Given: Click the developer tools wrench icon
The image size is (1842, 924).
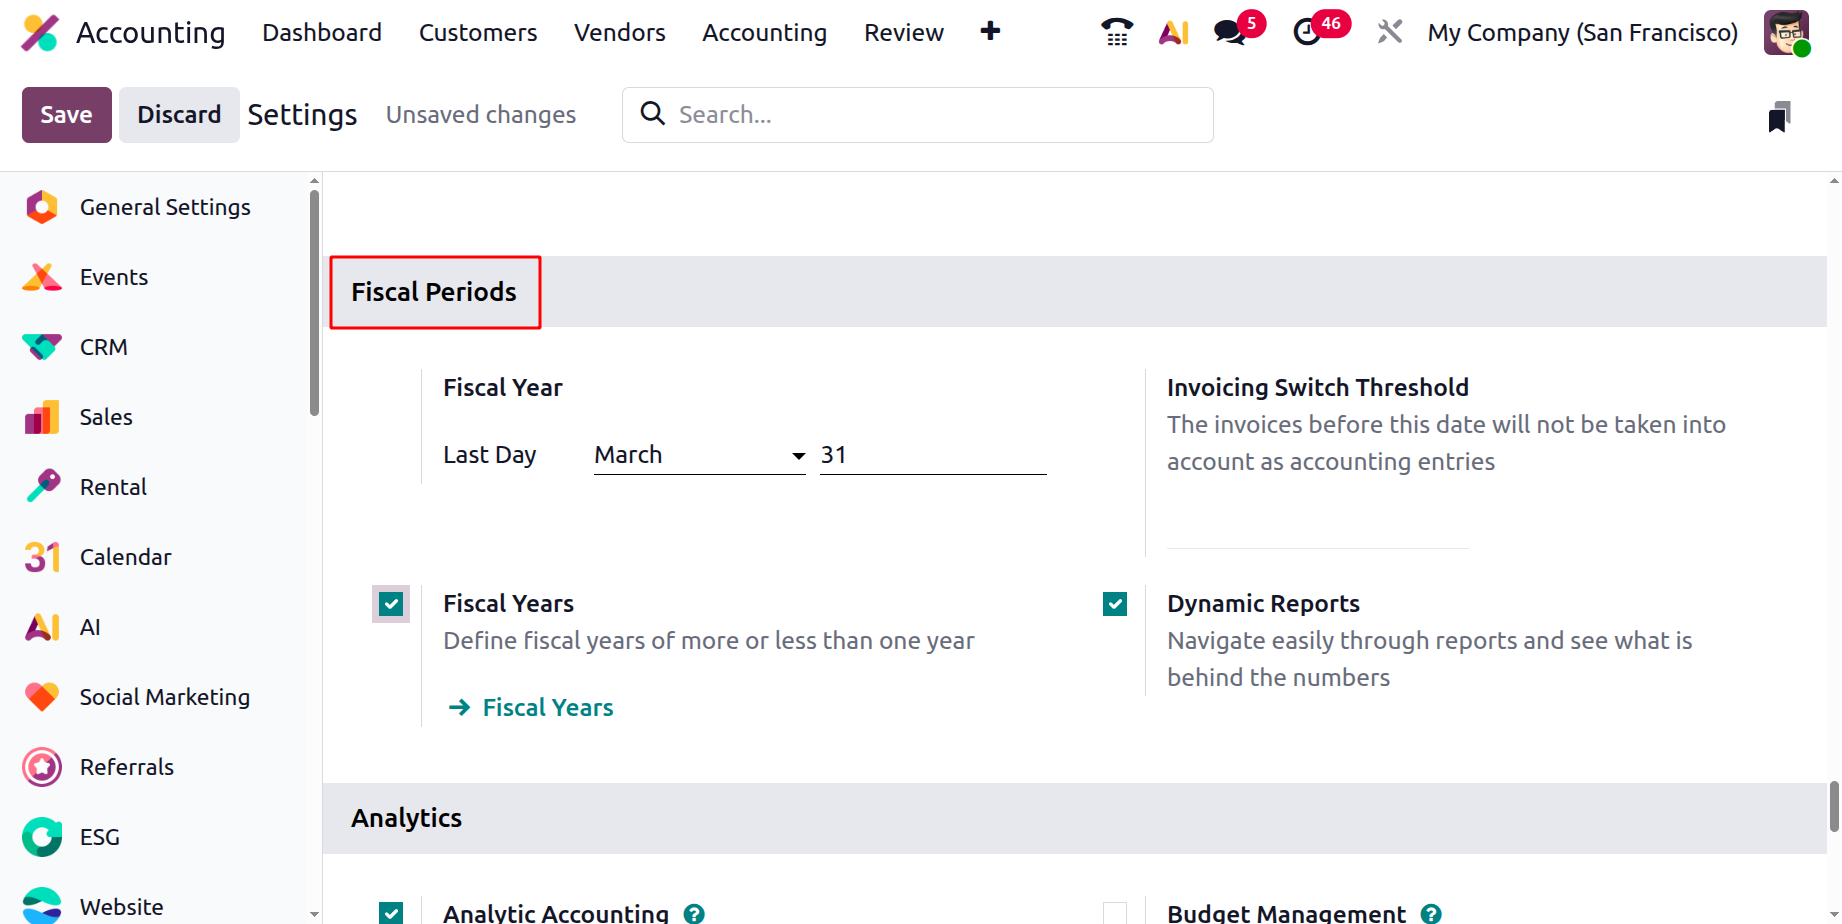Looking at the screenshot, I should (1389, 32).
